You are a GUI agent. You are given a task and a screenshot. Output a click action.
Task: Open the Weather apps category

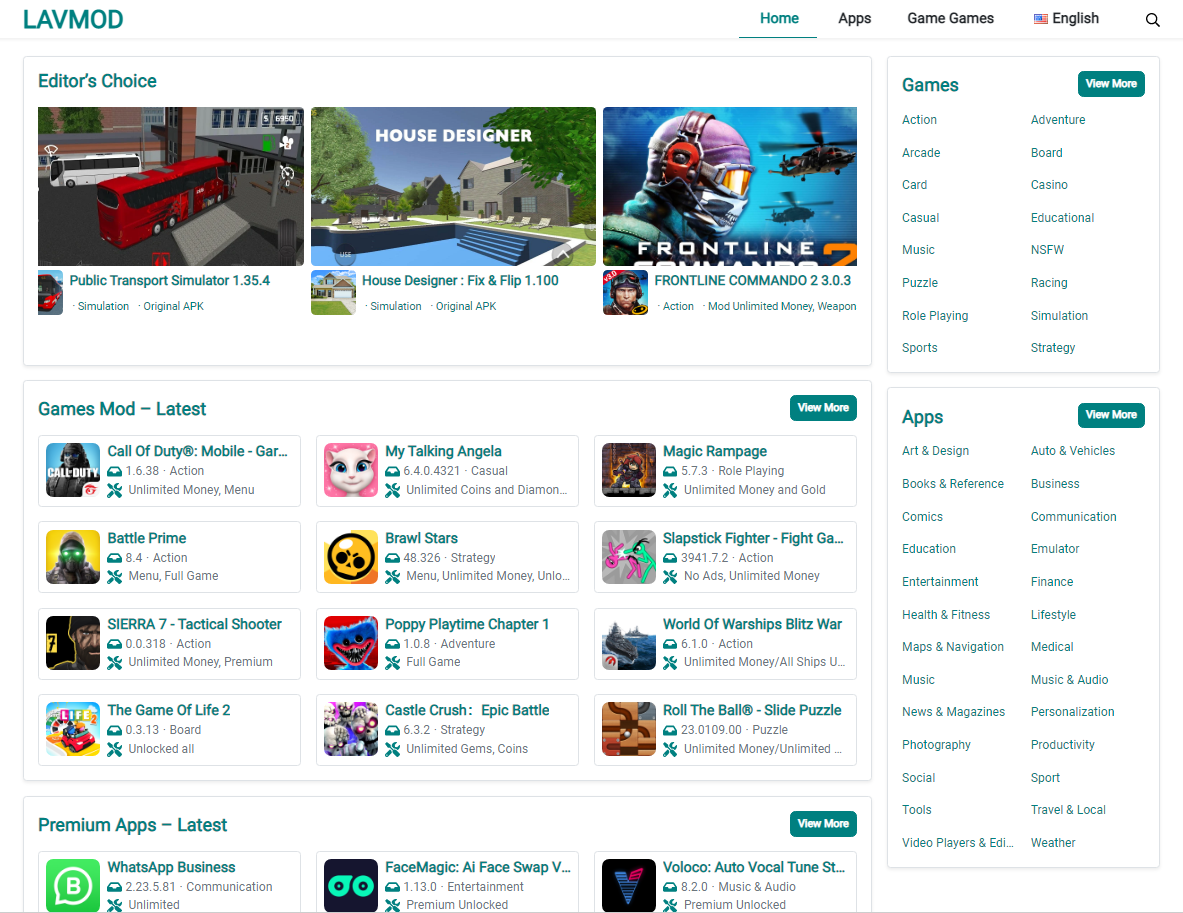(1052, 844)
